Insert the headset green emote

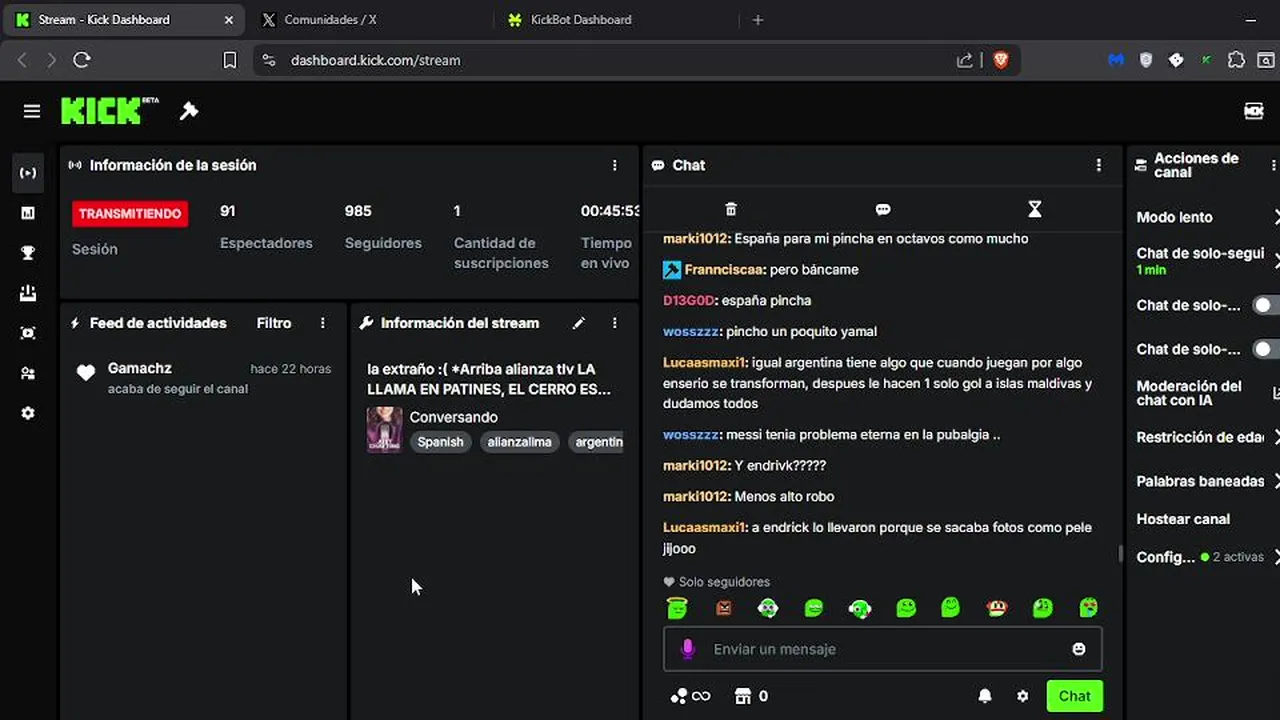860,607
